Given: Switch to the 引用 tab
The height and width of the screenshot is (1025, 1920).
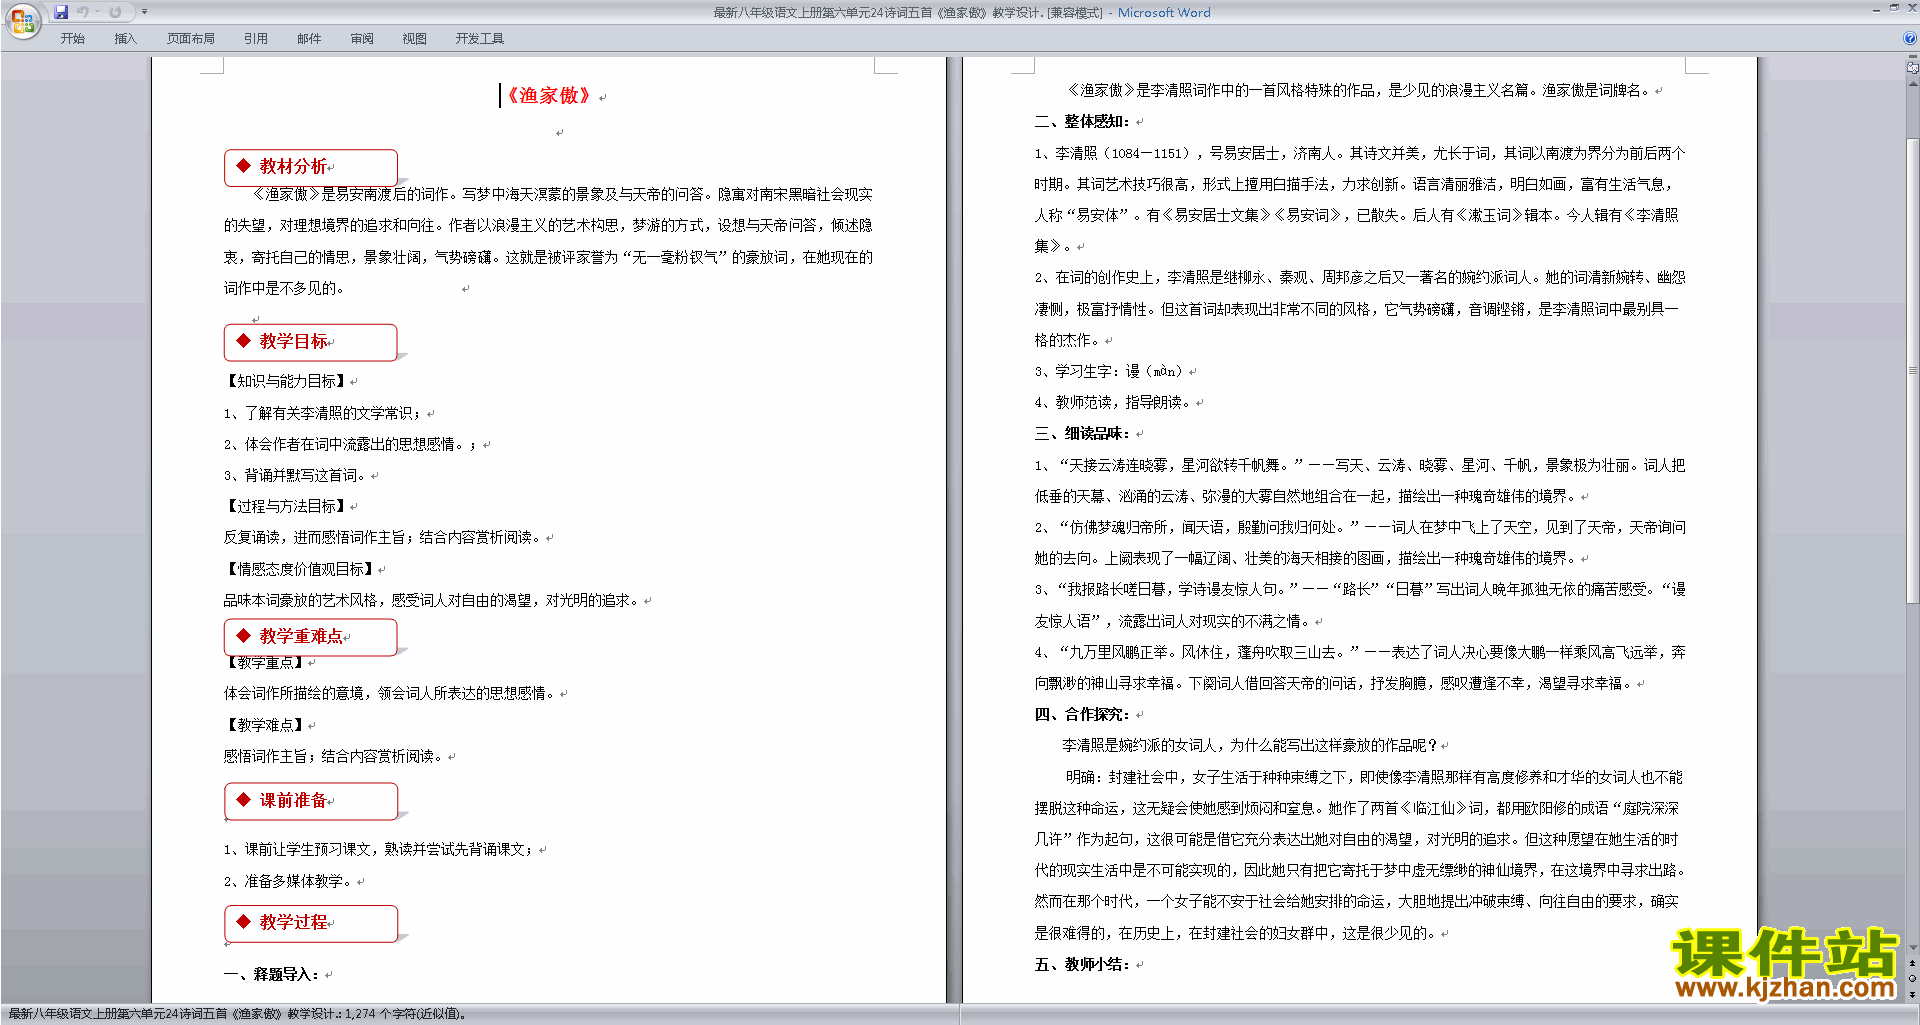Looking at the screenshot, I should click(256, 39).
